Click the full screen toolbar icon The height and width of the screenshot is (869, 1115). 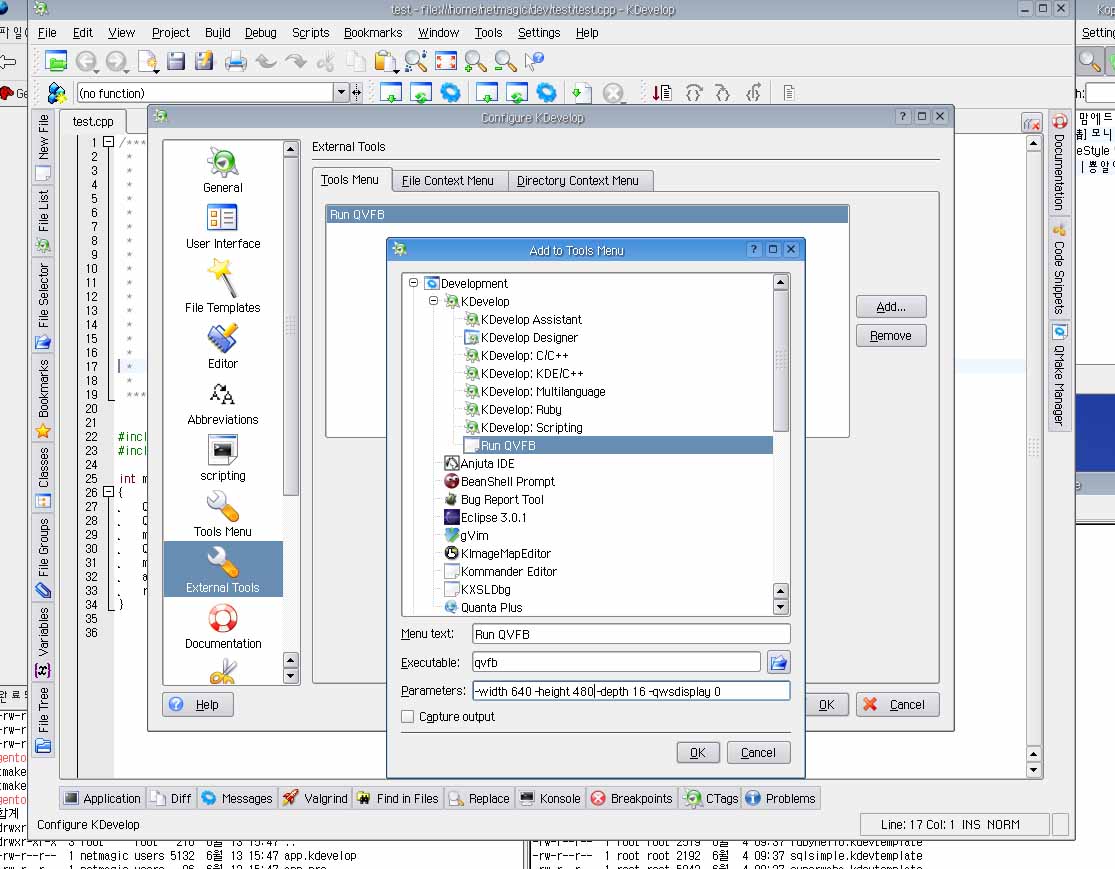click(445, 61)
